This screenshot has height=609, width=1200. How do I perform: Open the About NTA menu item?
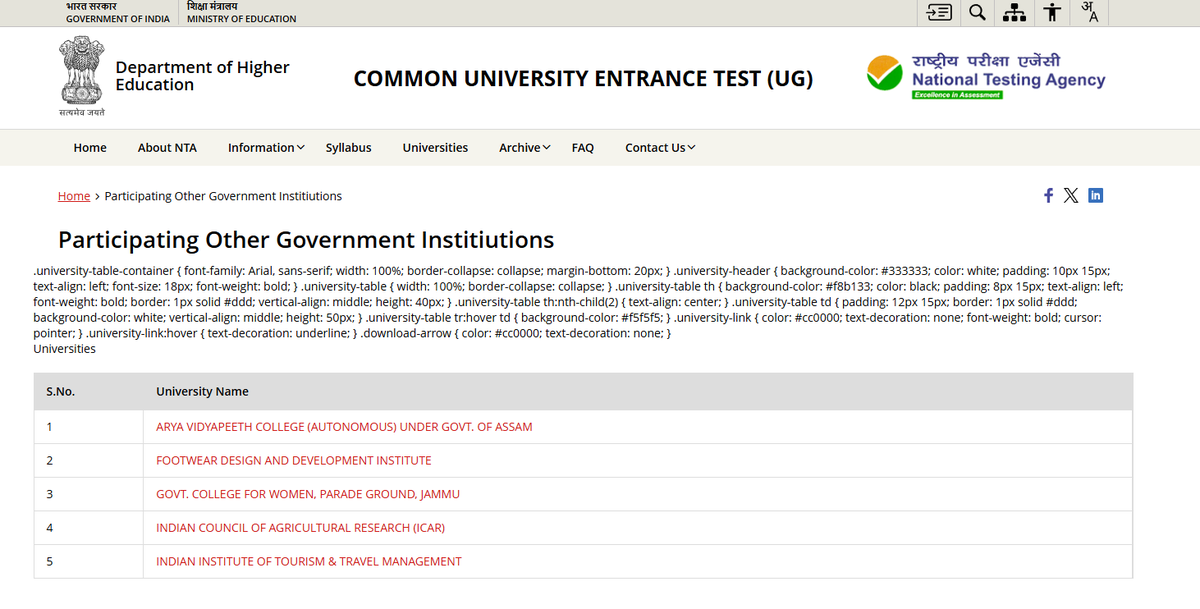pos(167,147)
